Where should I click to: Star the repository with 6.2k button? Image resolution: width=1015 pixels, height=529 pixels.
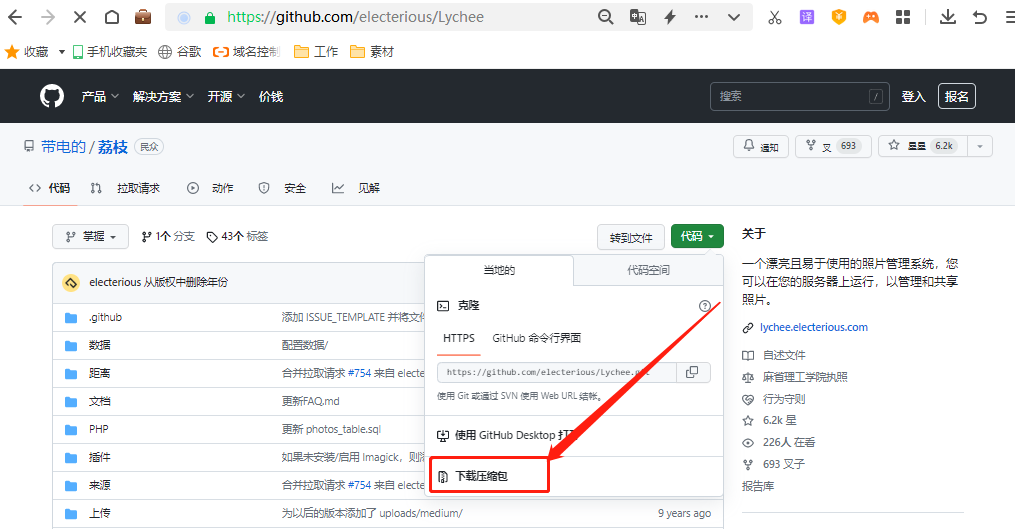tap(922, 146)
